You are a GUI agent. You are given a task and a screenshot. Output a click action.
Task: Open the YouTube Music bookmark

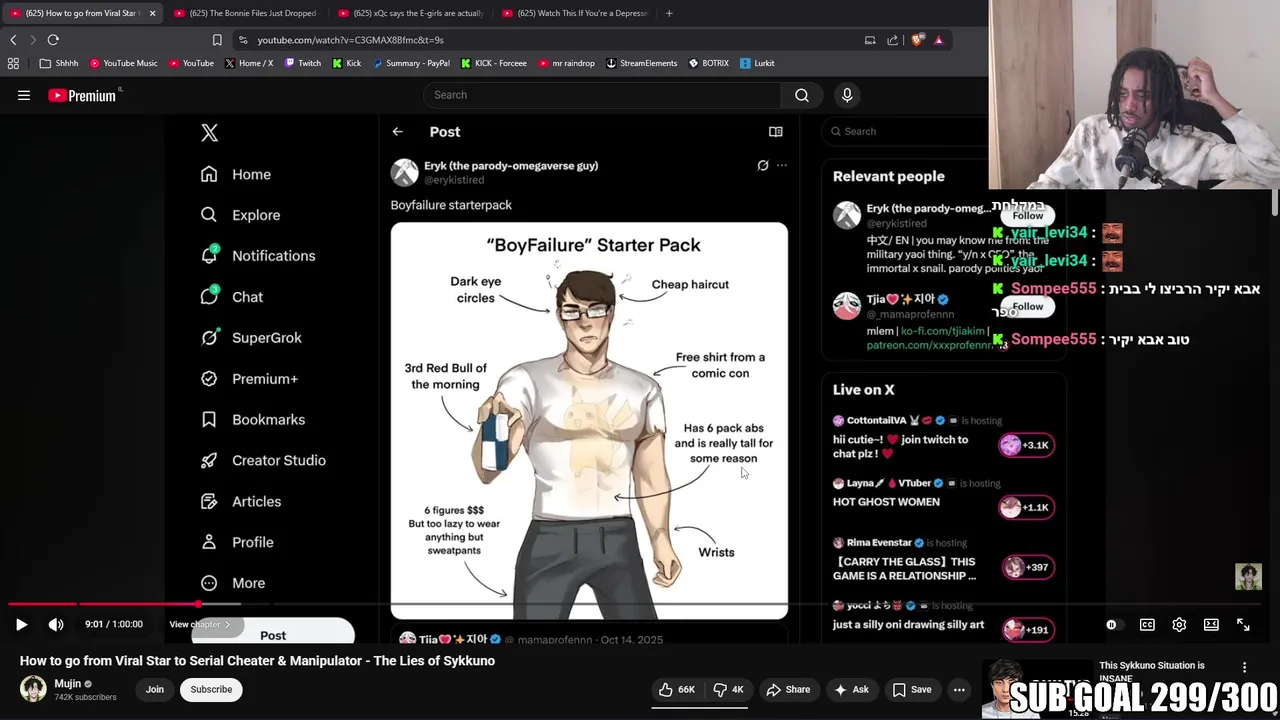[124, 63]
